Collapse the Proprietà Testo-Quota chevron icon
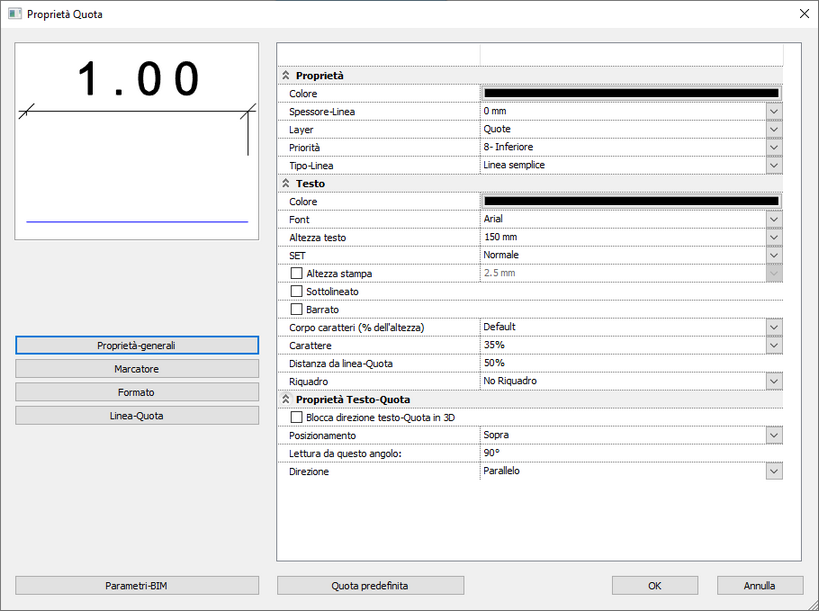819x611 pixels. (286, 399)
